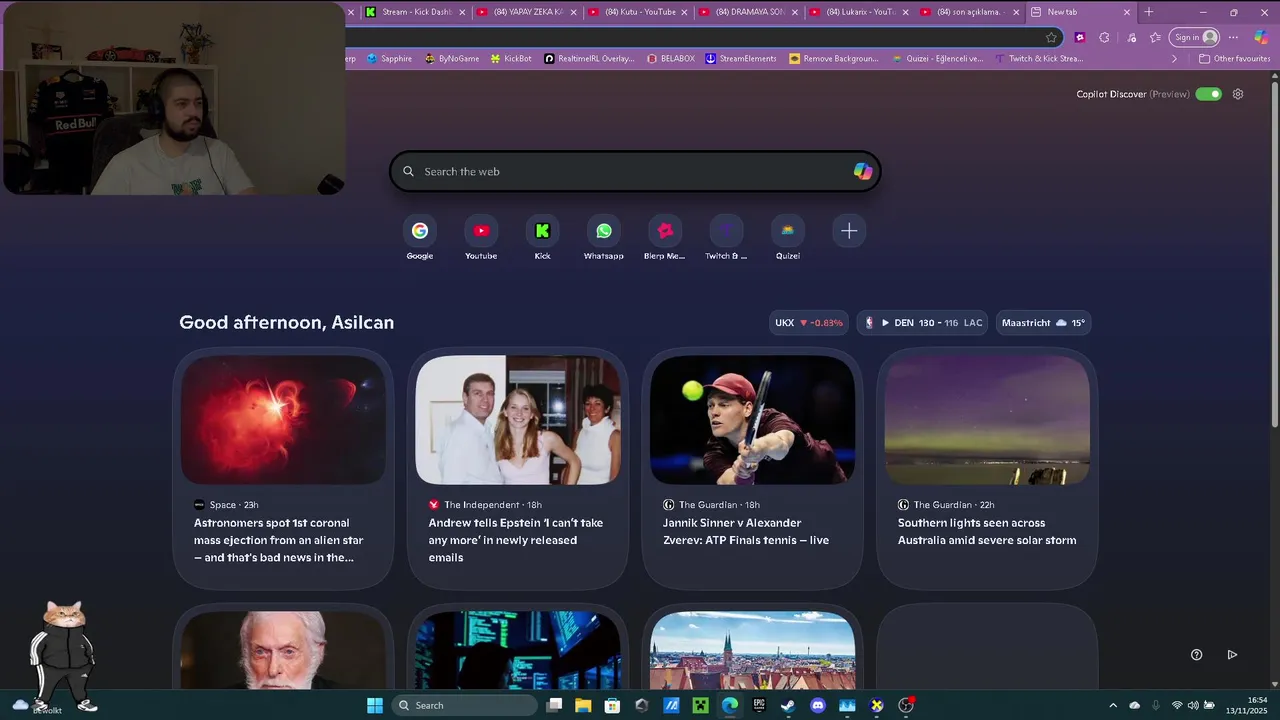Add a new quick link with plus button
The width and height of the screenshot is (1280, 720).
[x=849, y=231]
